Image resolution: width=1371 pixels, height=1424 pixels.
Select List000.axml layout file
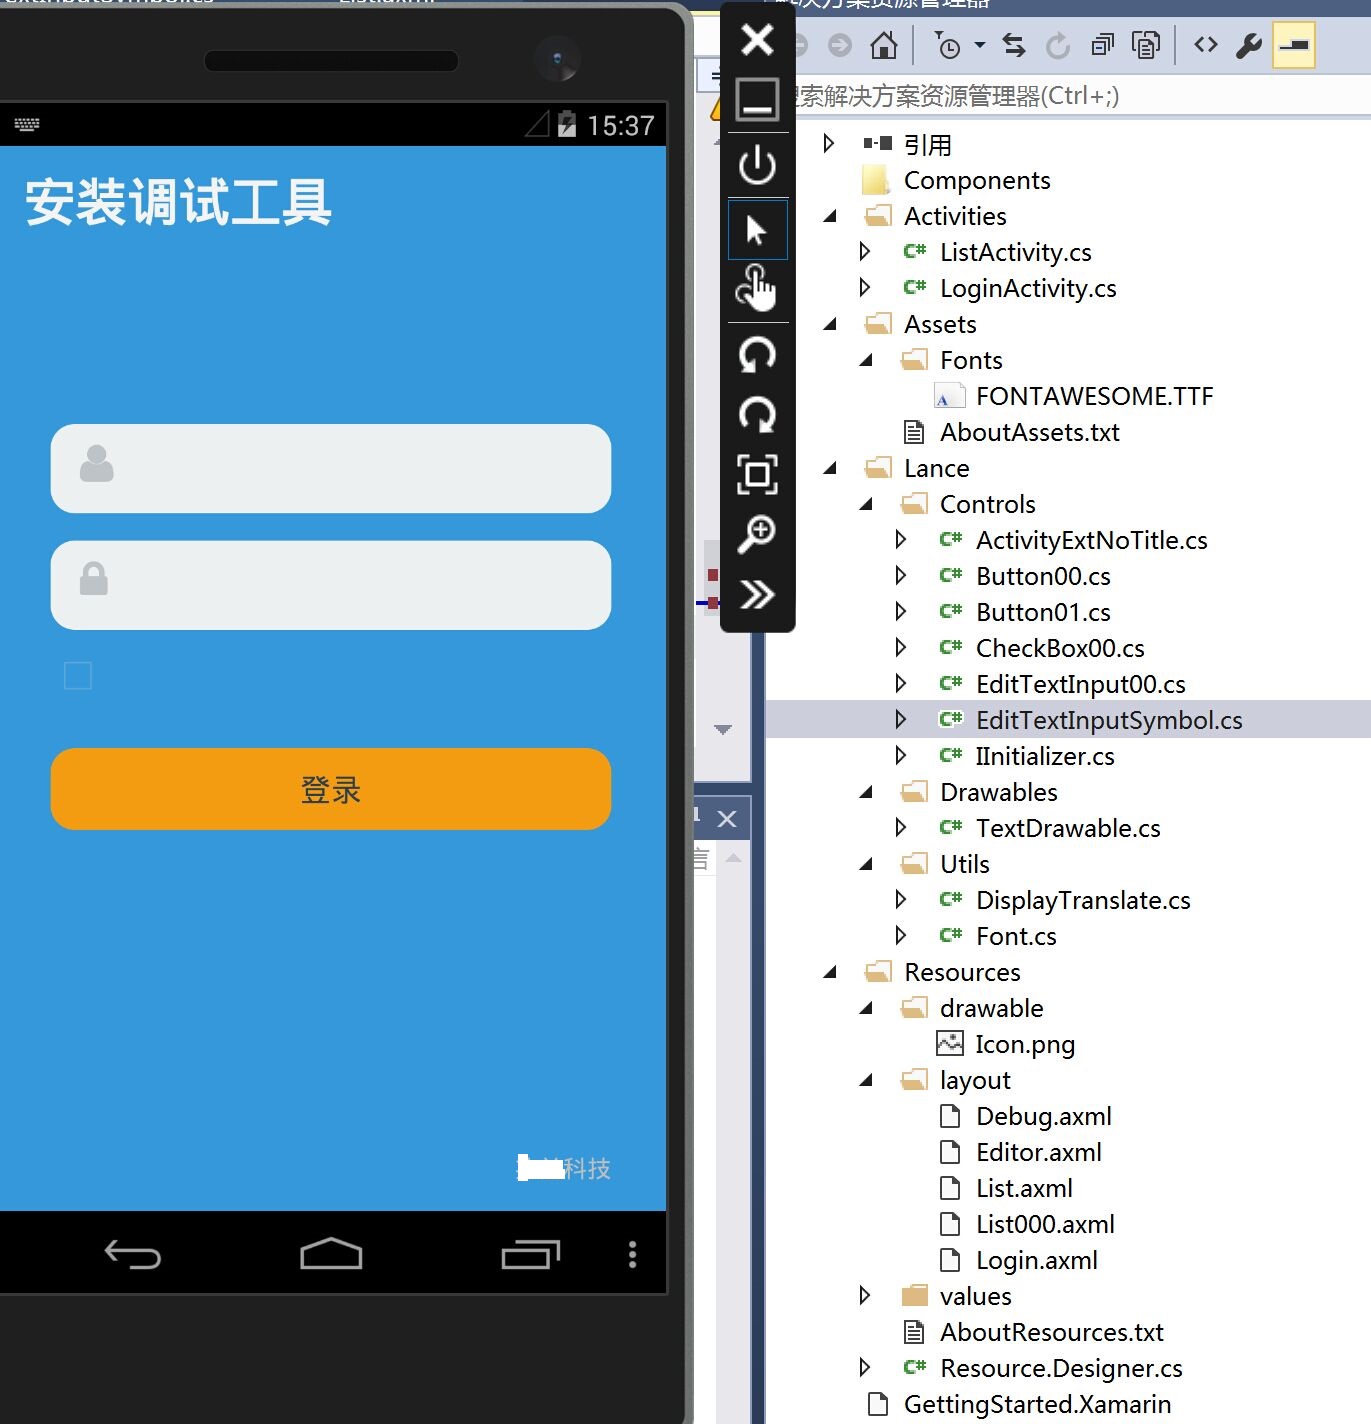click(x=1045, y=1224)
